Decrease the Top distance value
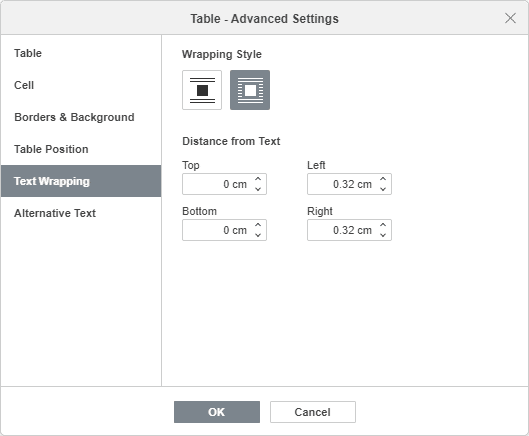The height and width of the screenshot is (436, 529). coord(258,189)
